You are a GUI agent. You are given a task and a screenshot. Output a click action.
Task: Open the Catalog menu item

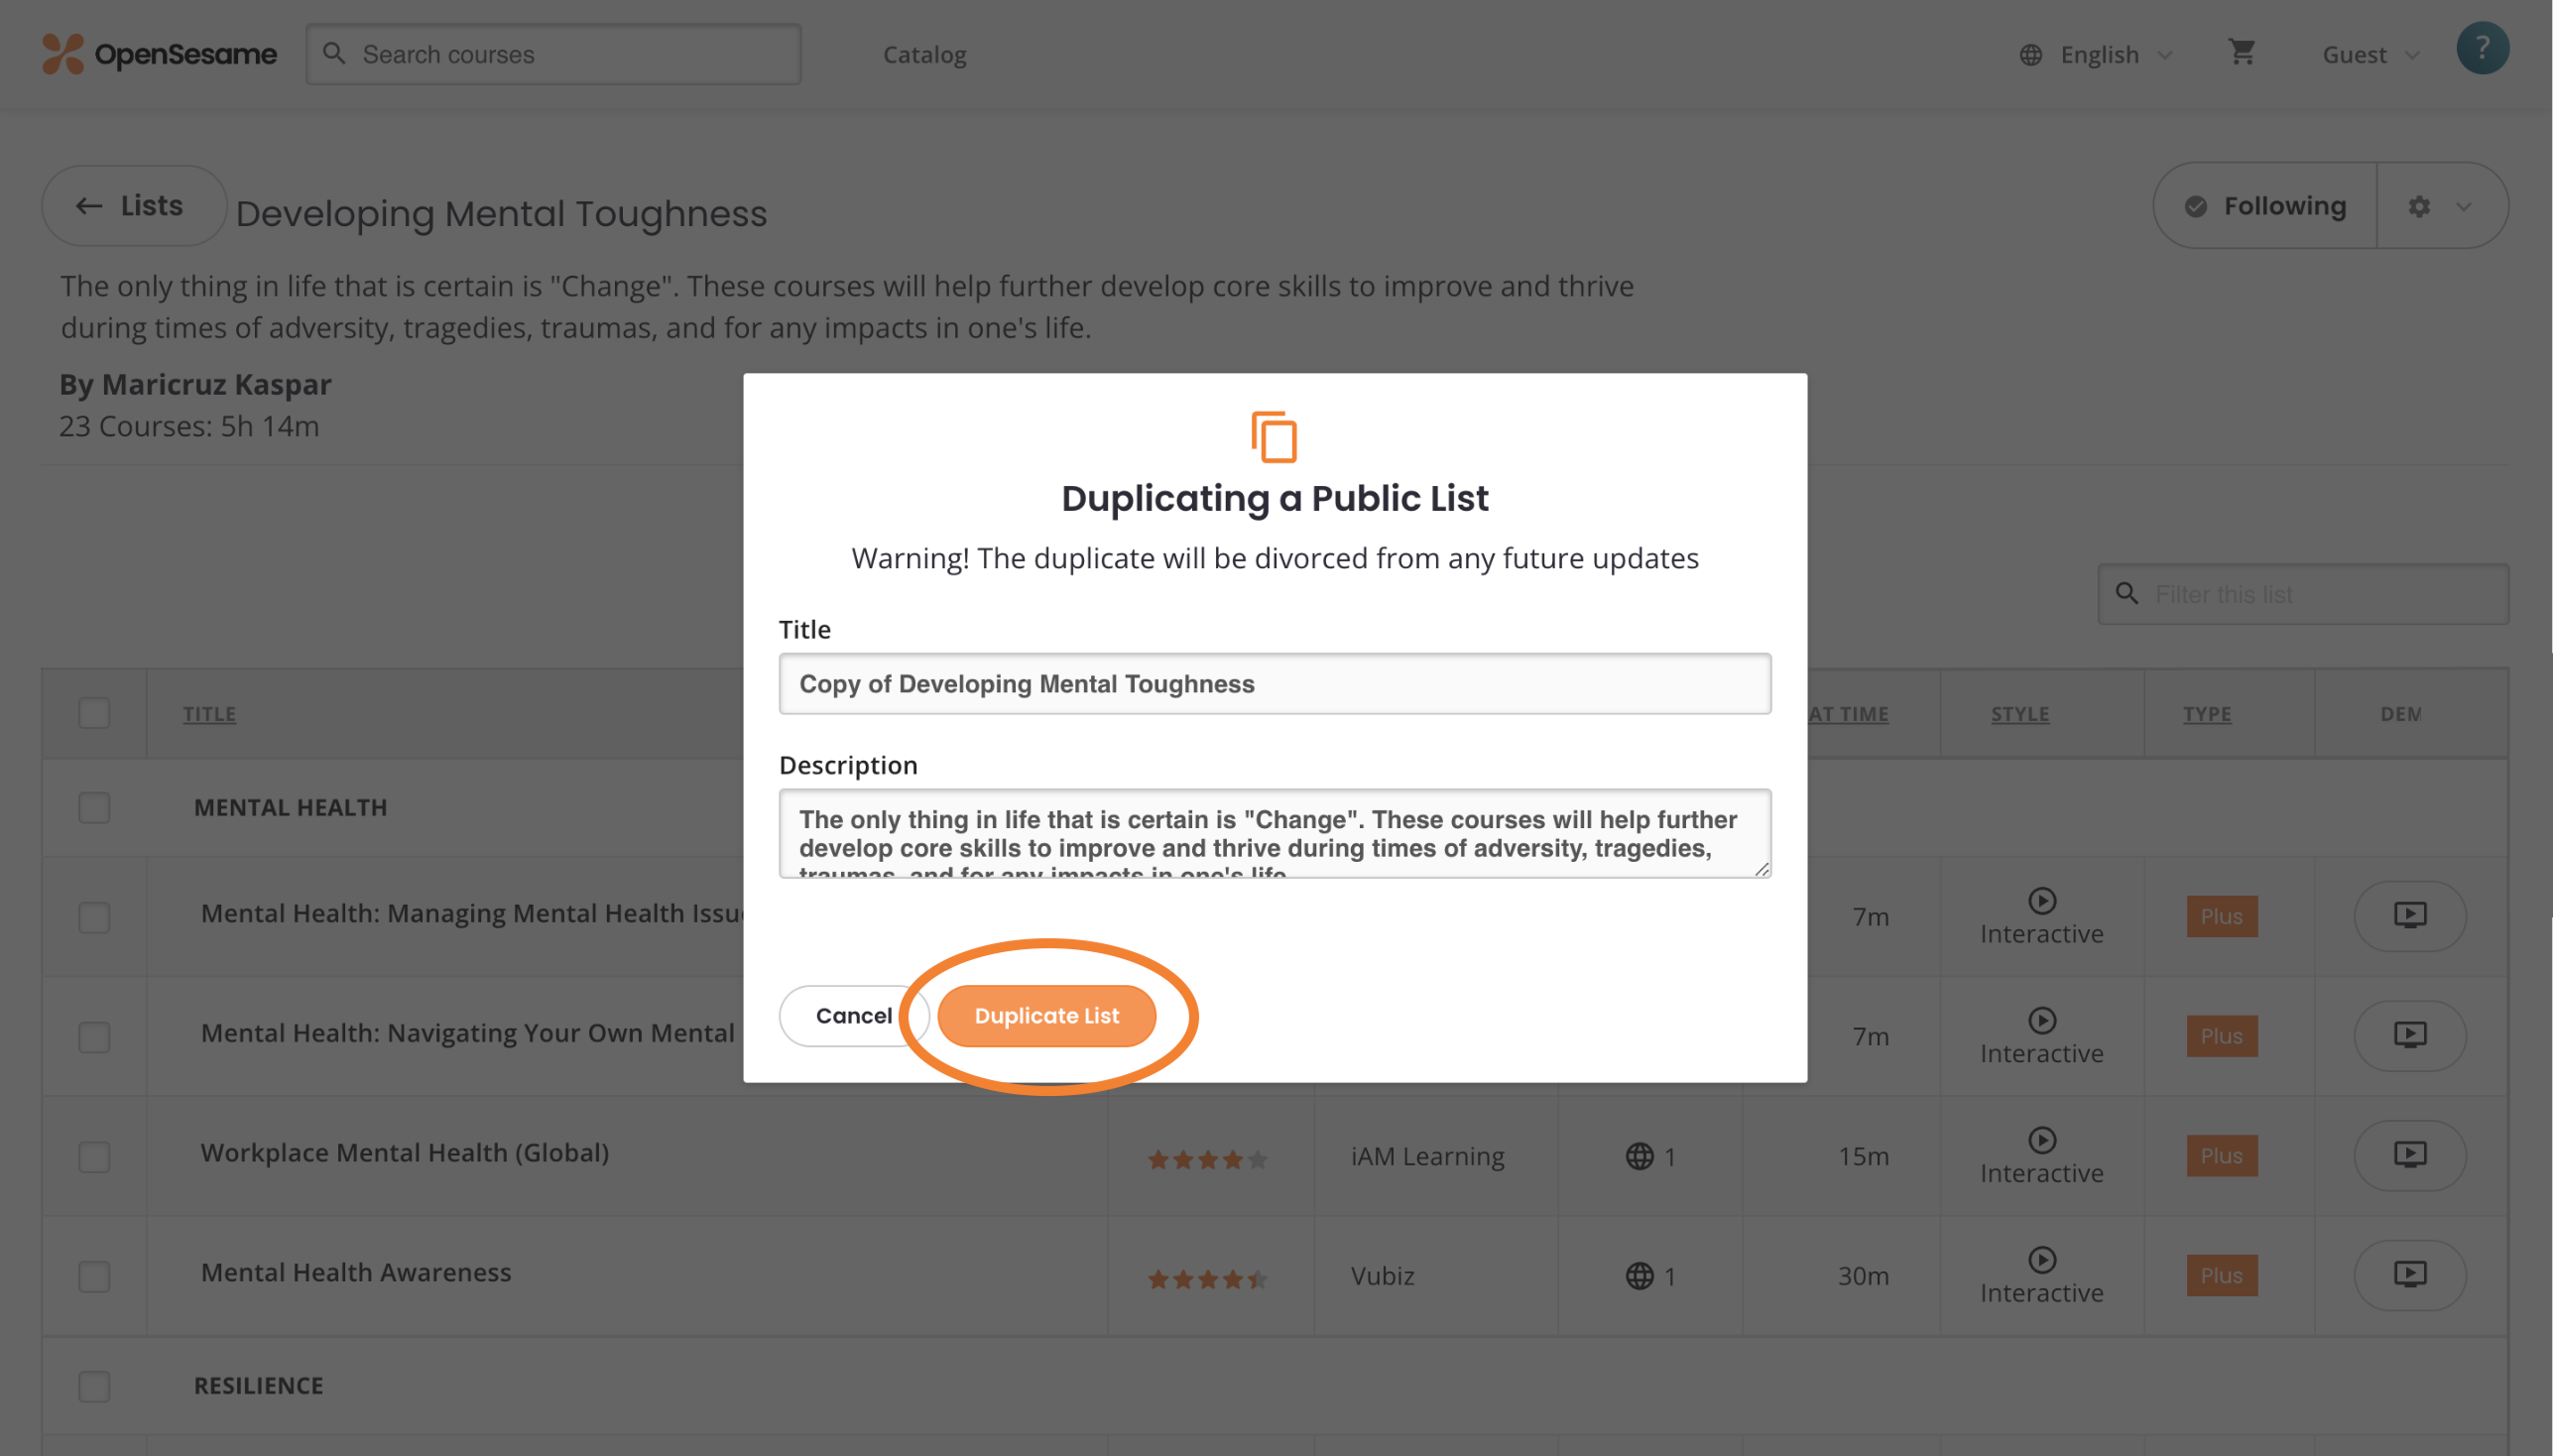[x=924, y=55]
